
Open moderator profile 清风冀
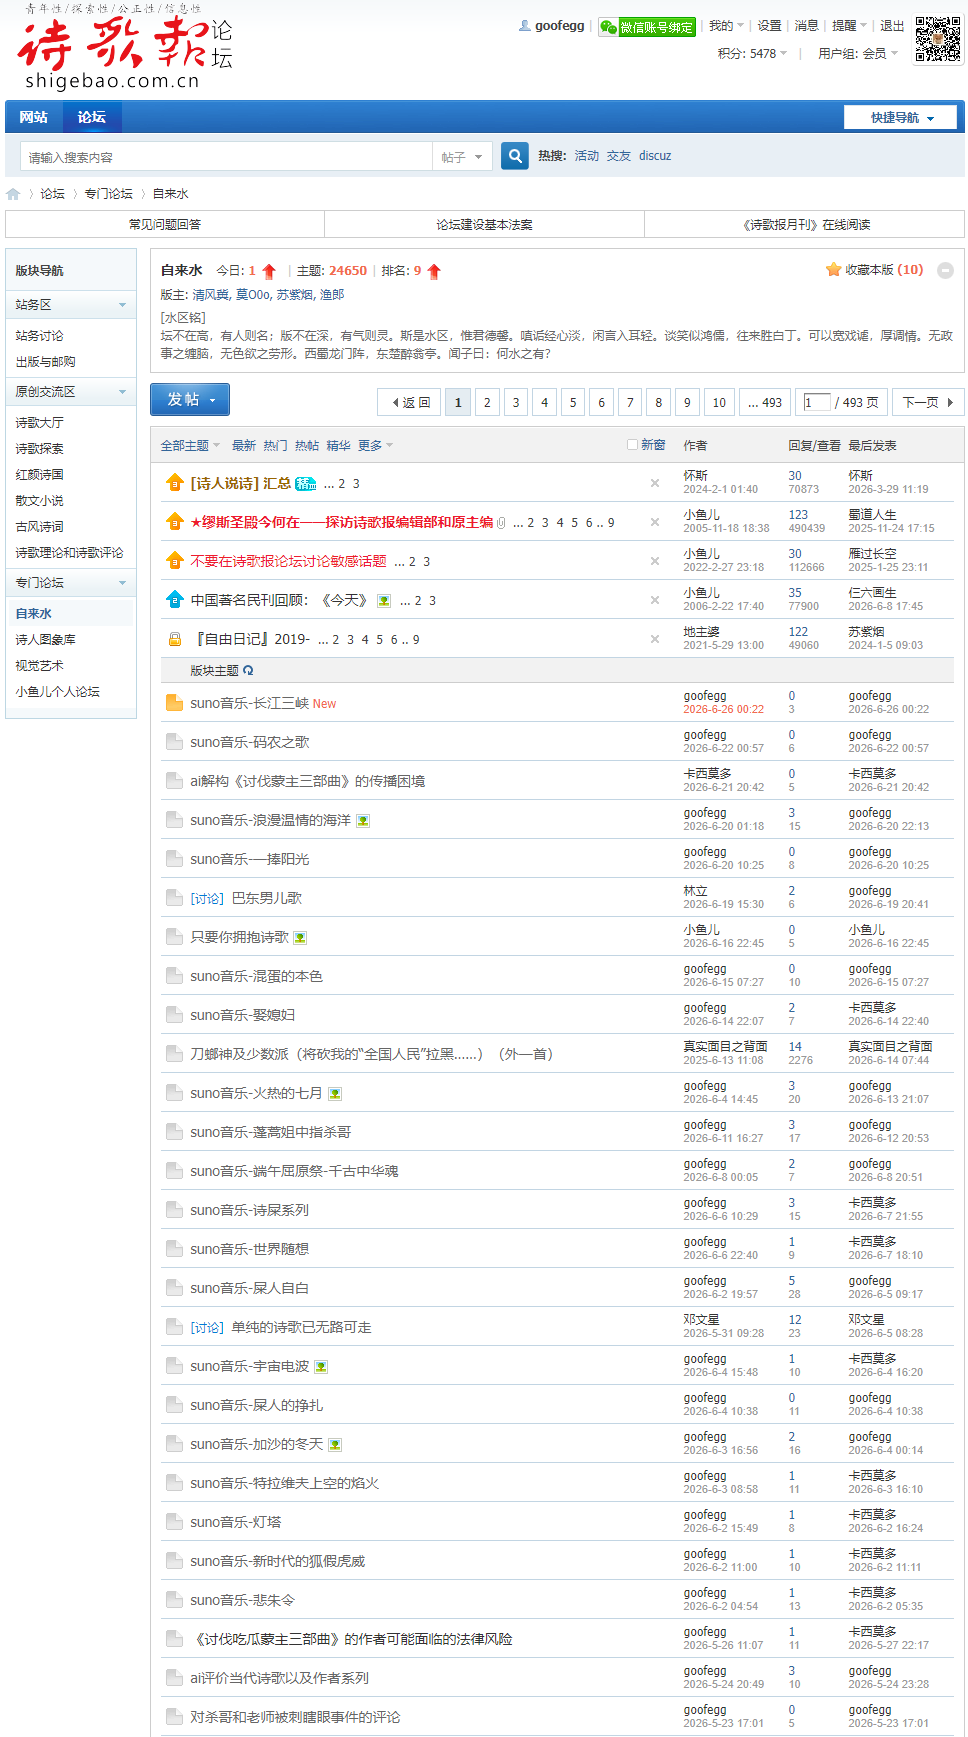[x=211, y=295]
